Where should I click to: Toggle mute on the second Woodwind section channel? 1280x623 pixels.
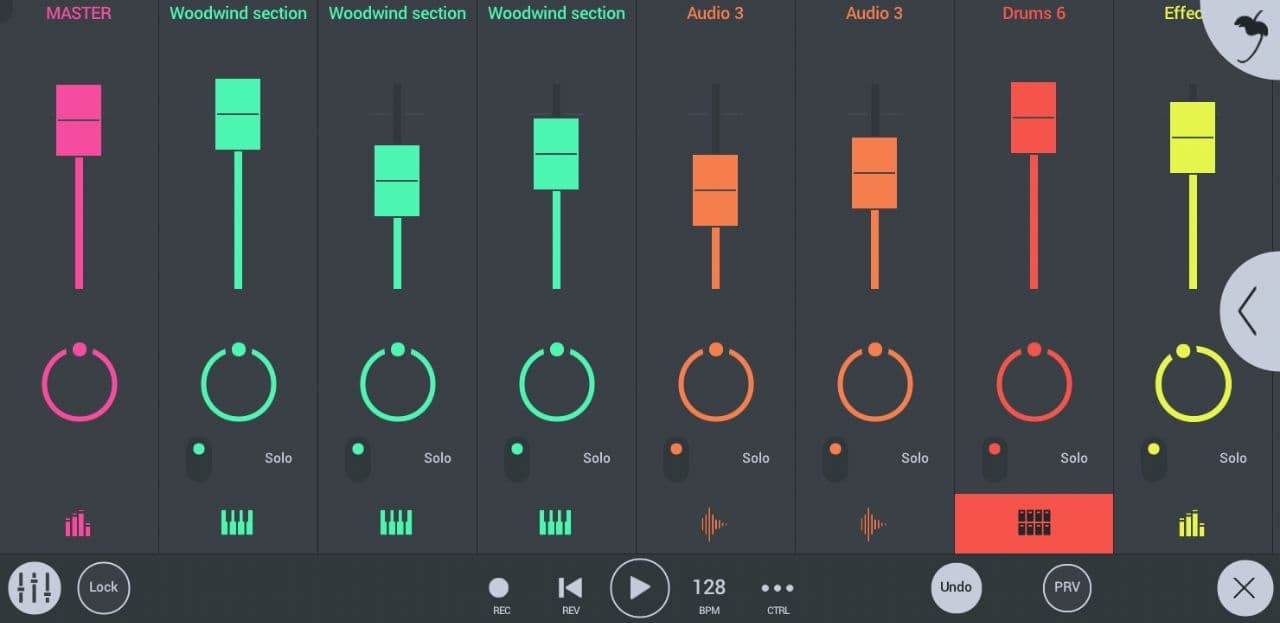tap(358, 459)
